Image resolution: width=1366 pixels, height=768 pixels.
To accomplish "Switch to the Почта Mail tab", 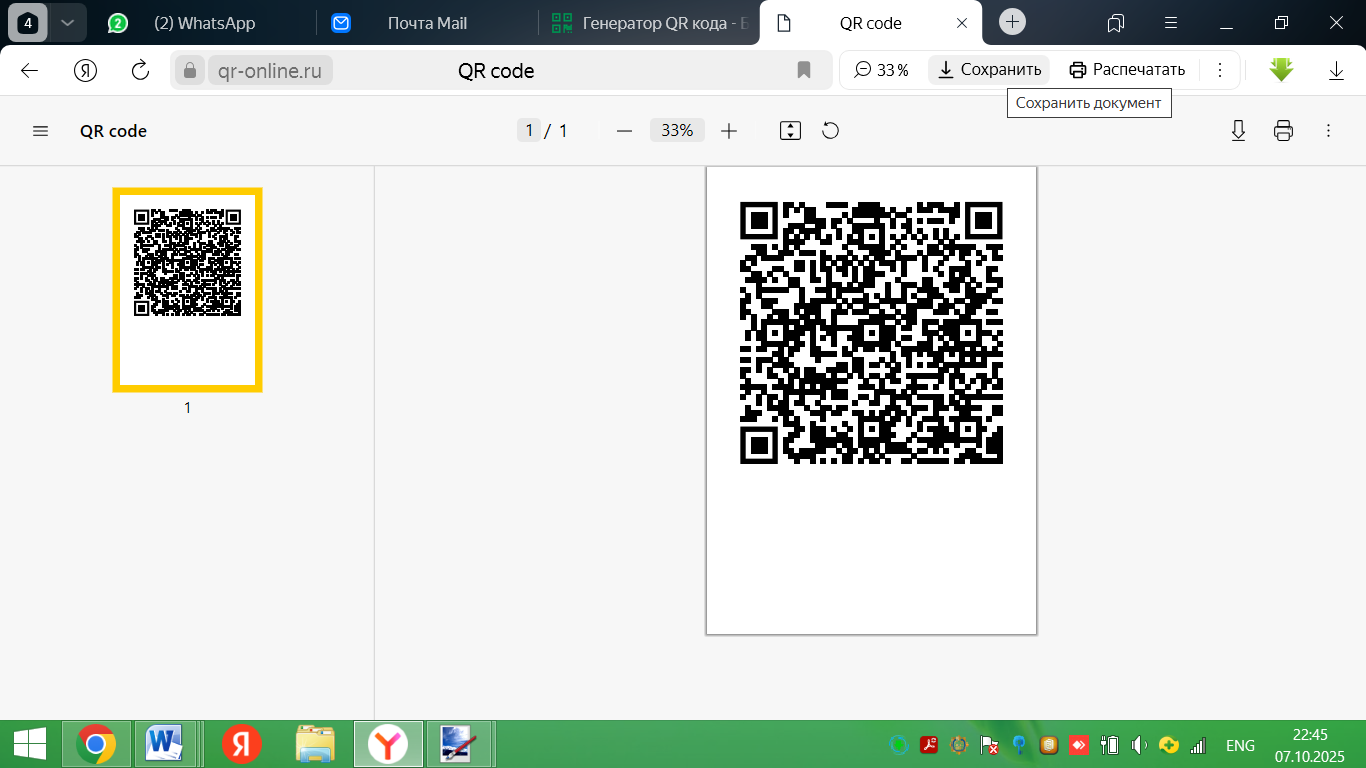I will coord(427,23).
